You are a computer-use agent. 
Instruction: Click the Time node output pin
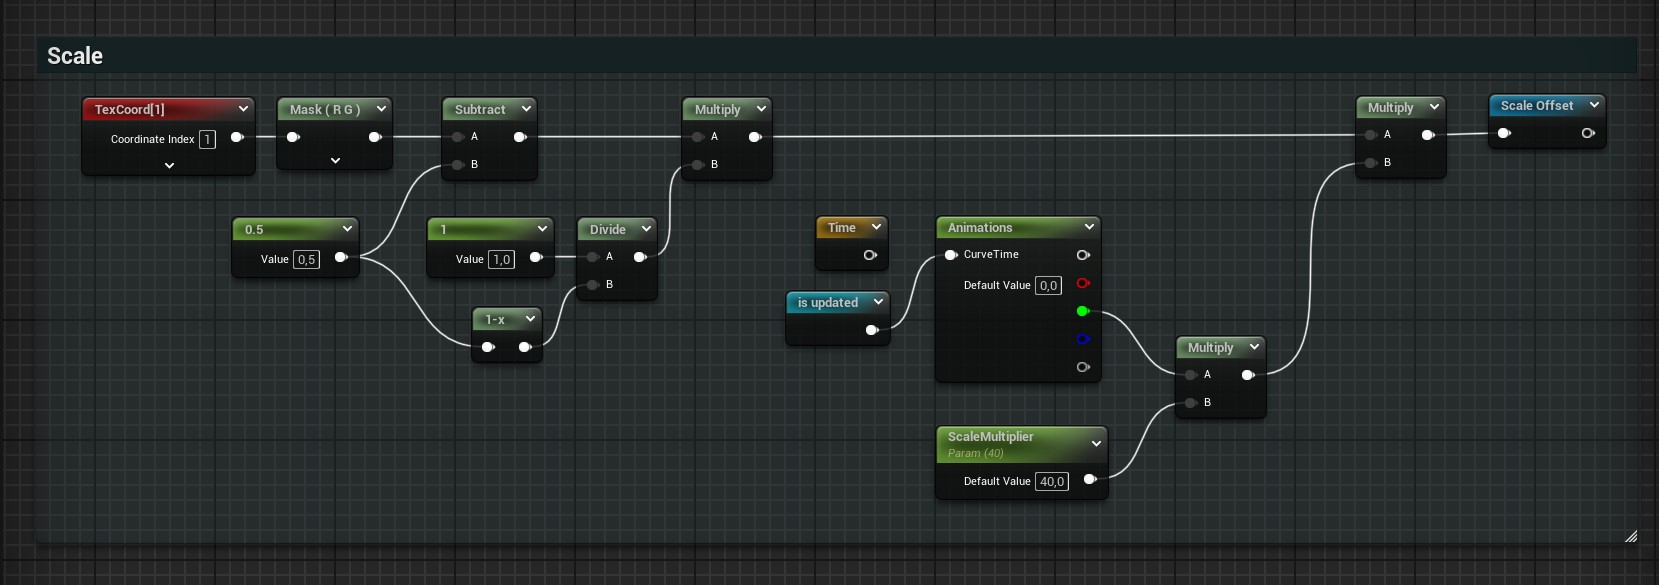pyautogui.click(x=870, y=255)
